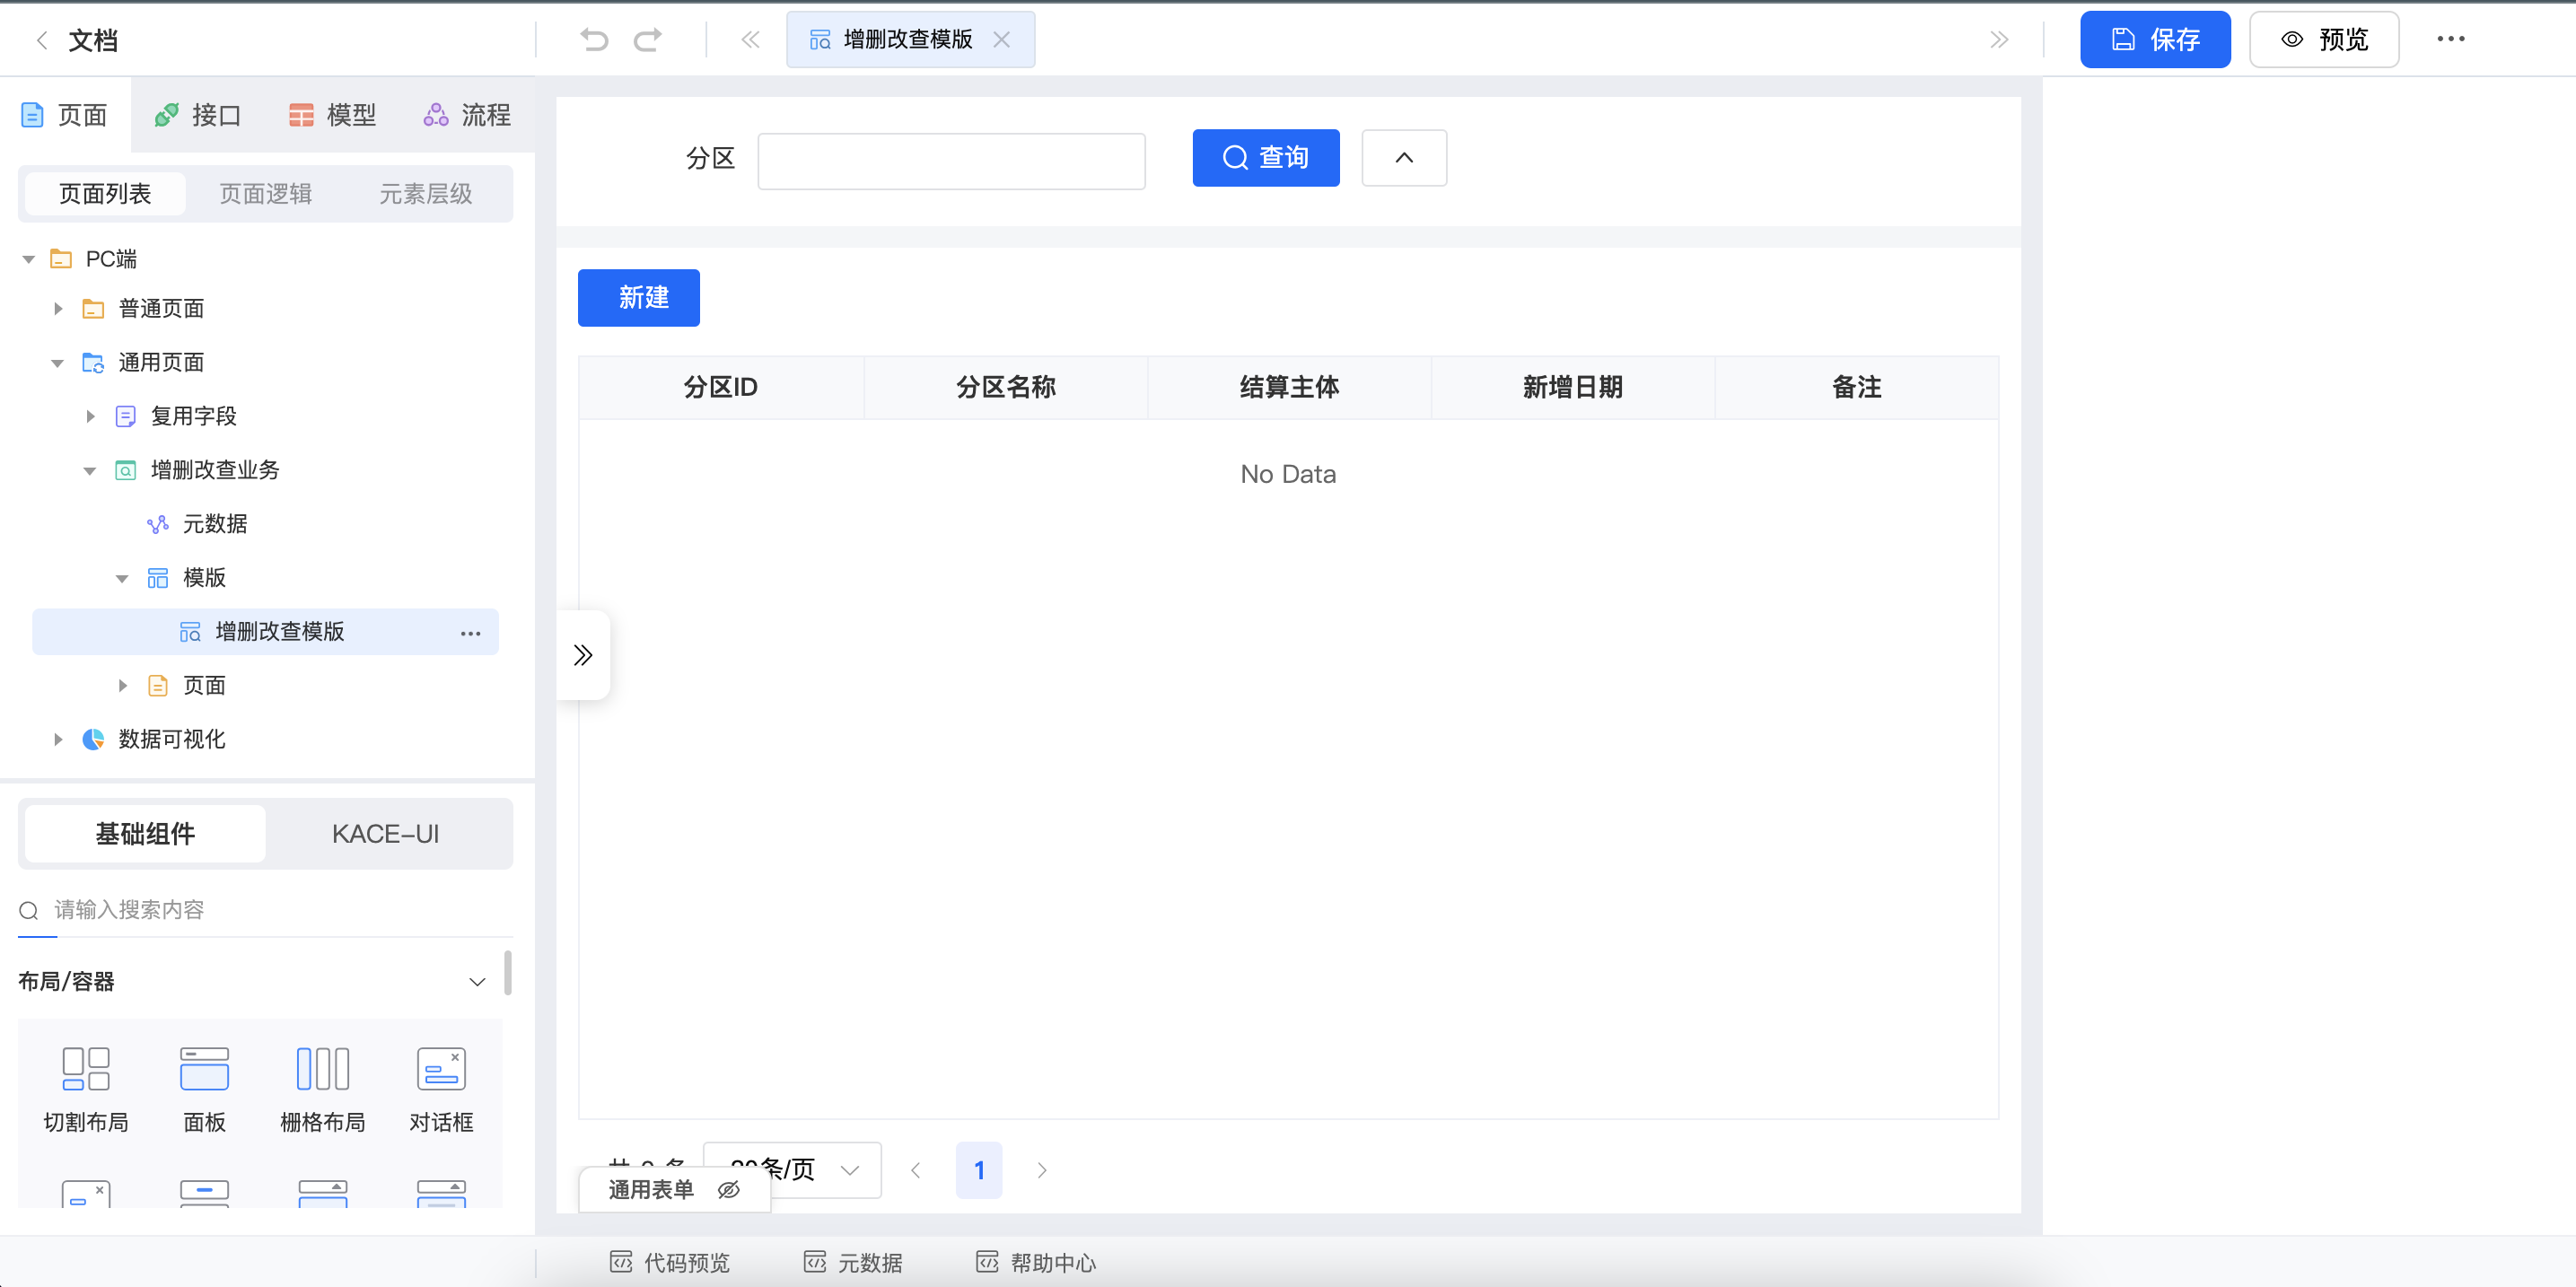Select page 1 in pagination
Image resolution: width=2576 pixels, height=1287 pixels.
pyautogui.click(x=979, y=1169)
